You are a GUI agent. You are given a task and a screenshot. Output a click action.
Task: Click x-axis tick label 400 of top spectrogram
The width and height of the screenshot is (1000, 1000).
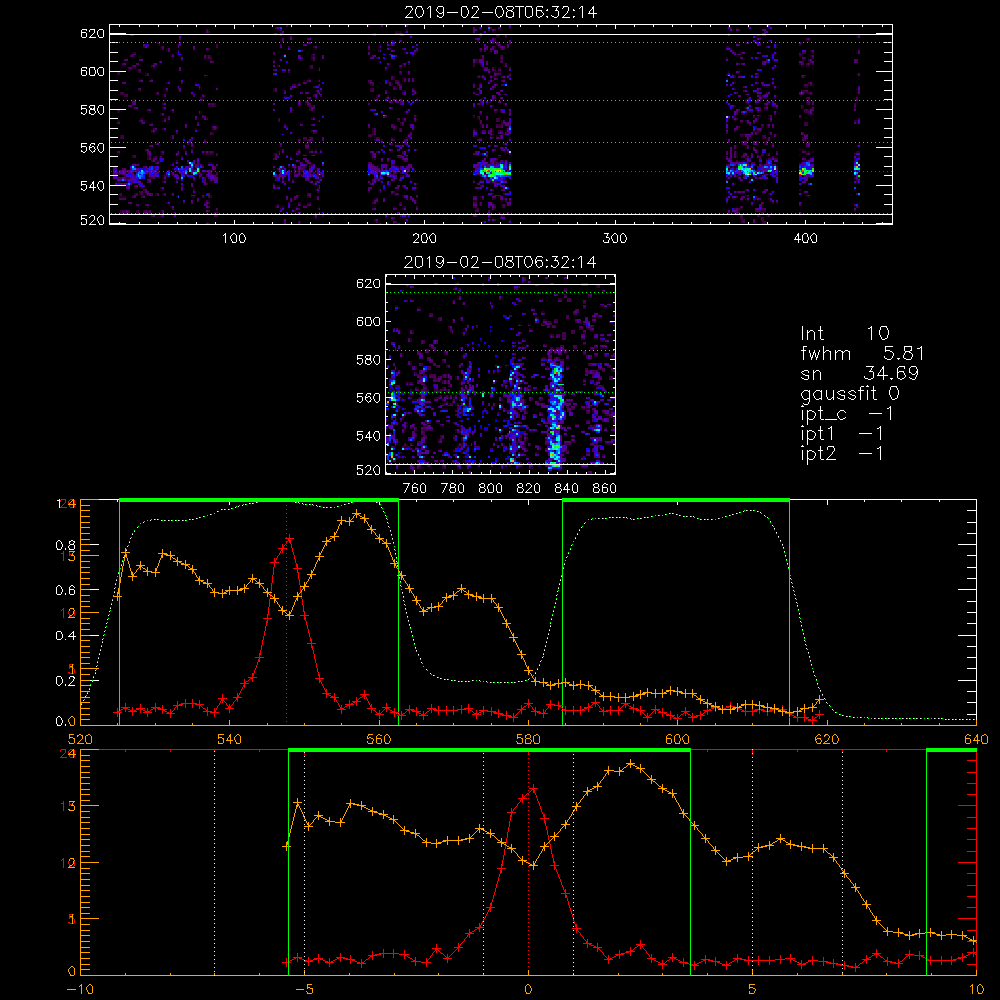[x=805, y=239]
